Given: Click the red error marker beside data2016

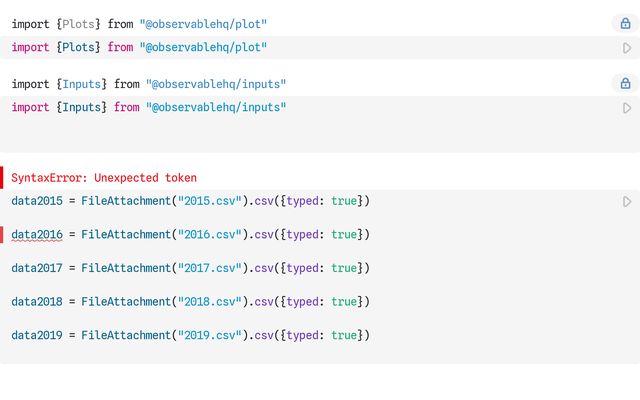Looking at the screenshot, I should click(3, 235).
